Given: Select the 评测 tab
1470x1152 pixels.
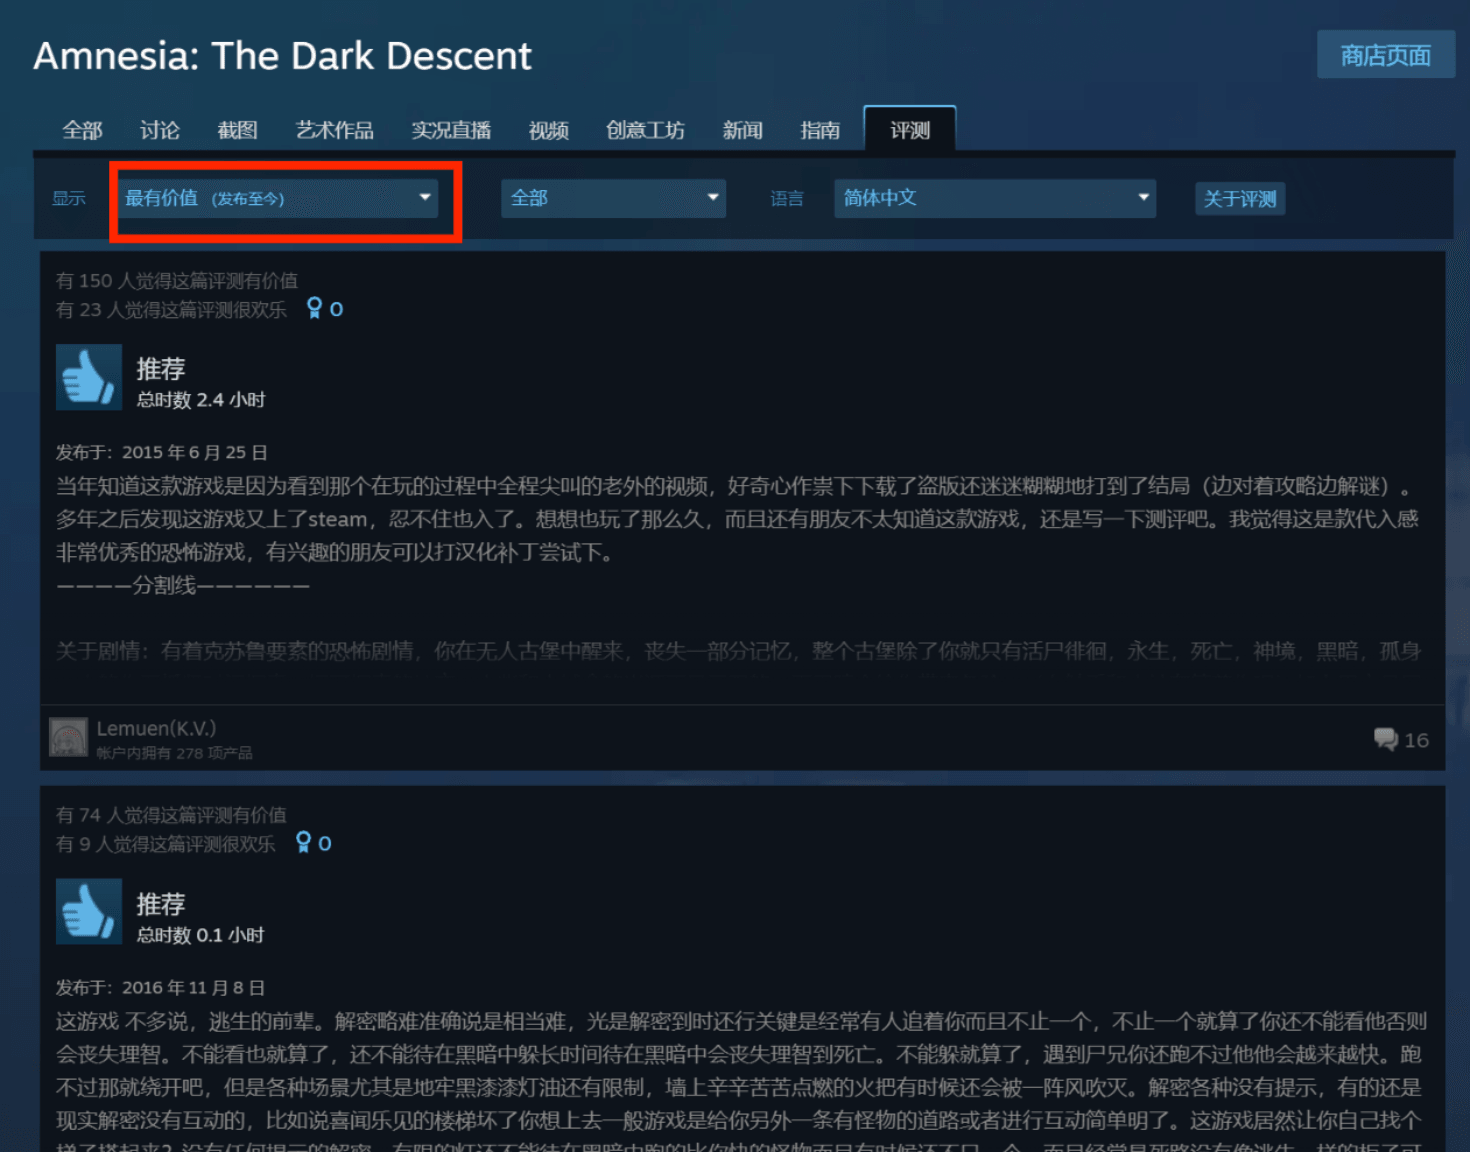Looking at the screenshot, I should (910, 130).
